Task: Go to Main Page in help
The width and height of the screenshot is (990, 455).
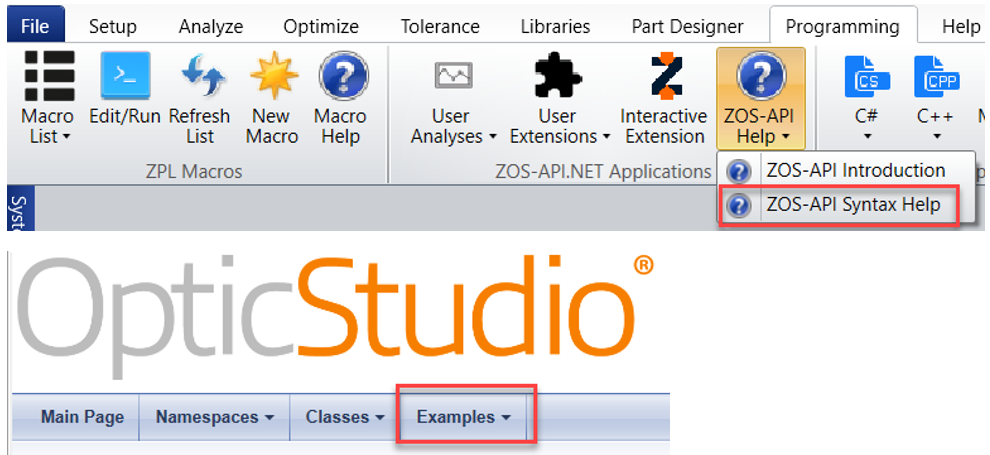Action: (x=82, y=417)
